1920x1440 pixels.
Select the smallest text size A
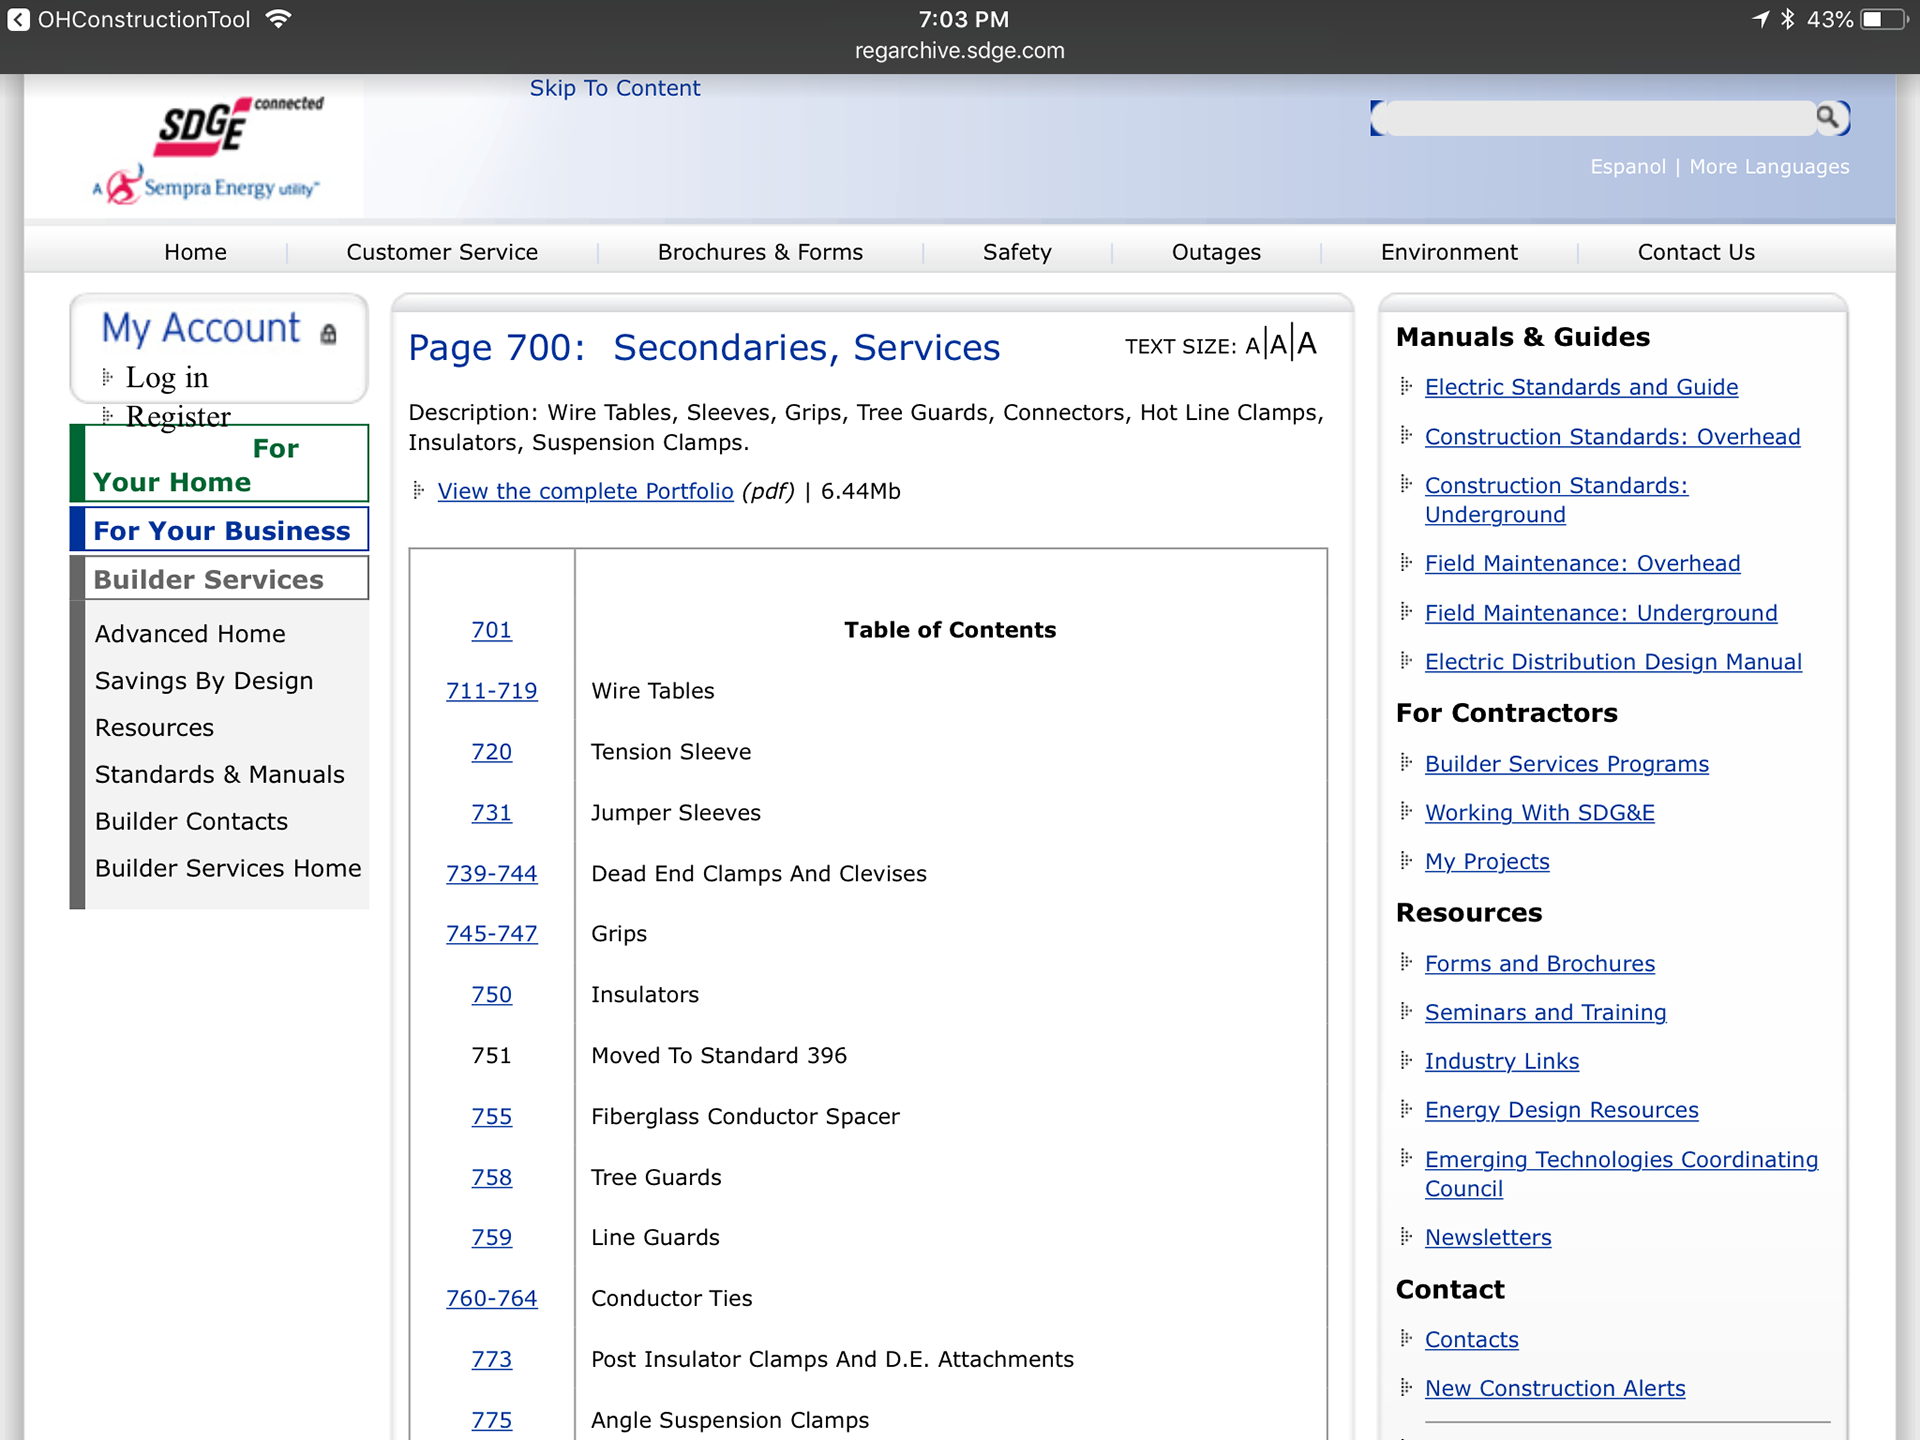point(1252,346)
